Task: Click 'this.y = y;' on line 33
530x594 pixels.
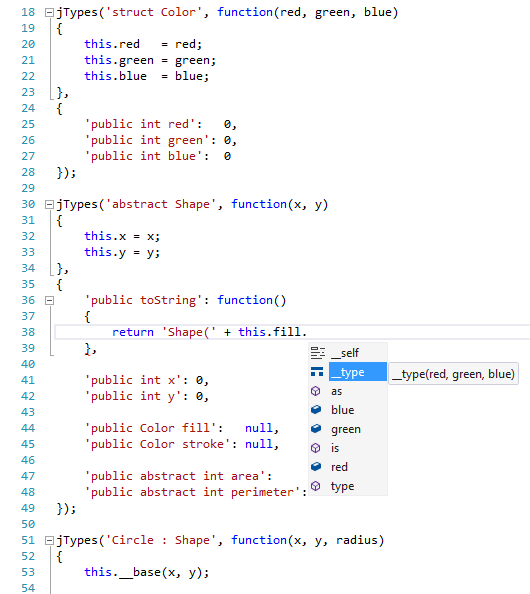Action: pyautogui.click(x=122, y=252)
